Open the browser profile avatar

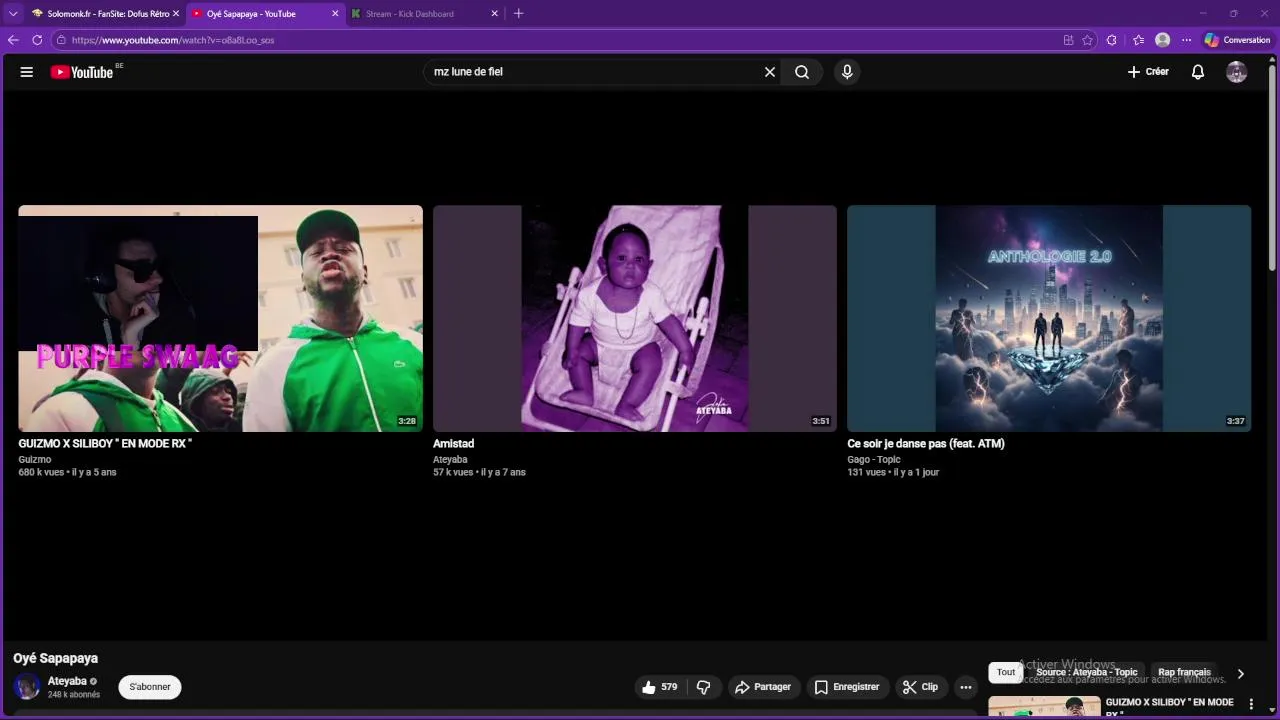pyautogui.click(x=1162, y=40)
